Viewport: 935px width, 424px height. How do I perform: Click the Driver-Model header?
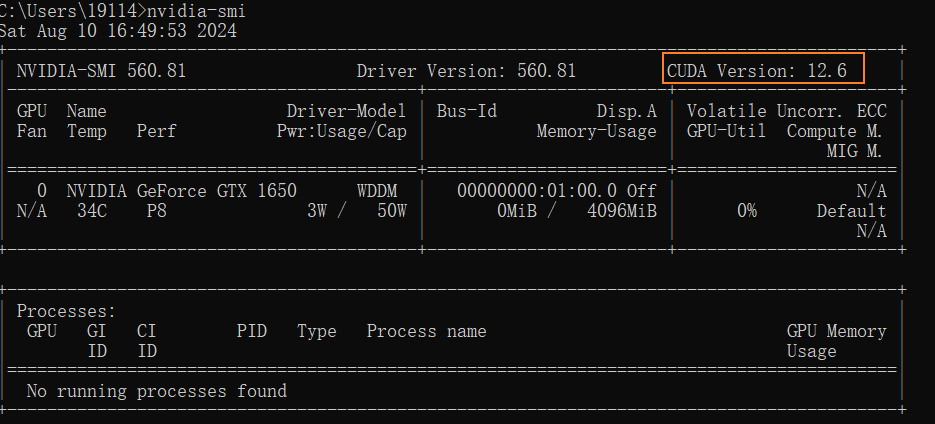(346, 111)
